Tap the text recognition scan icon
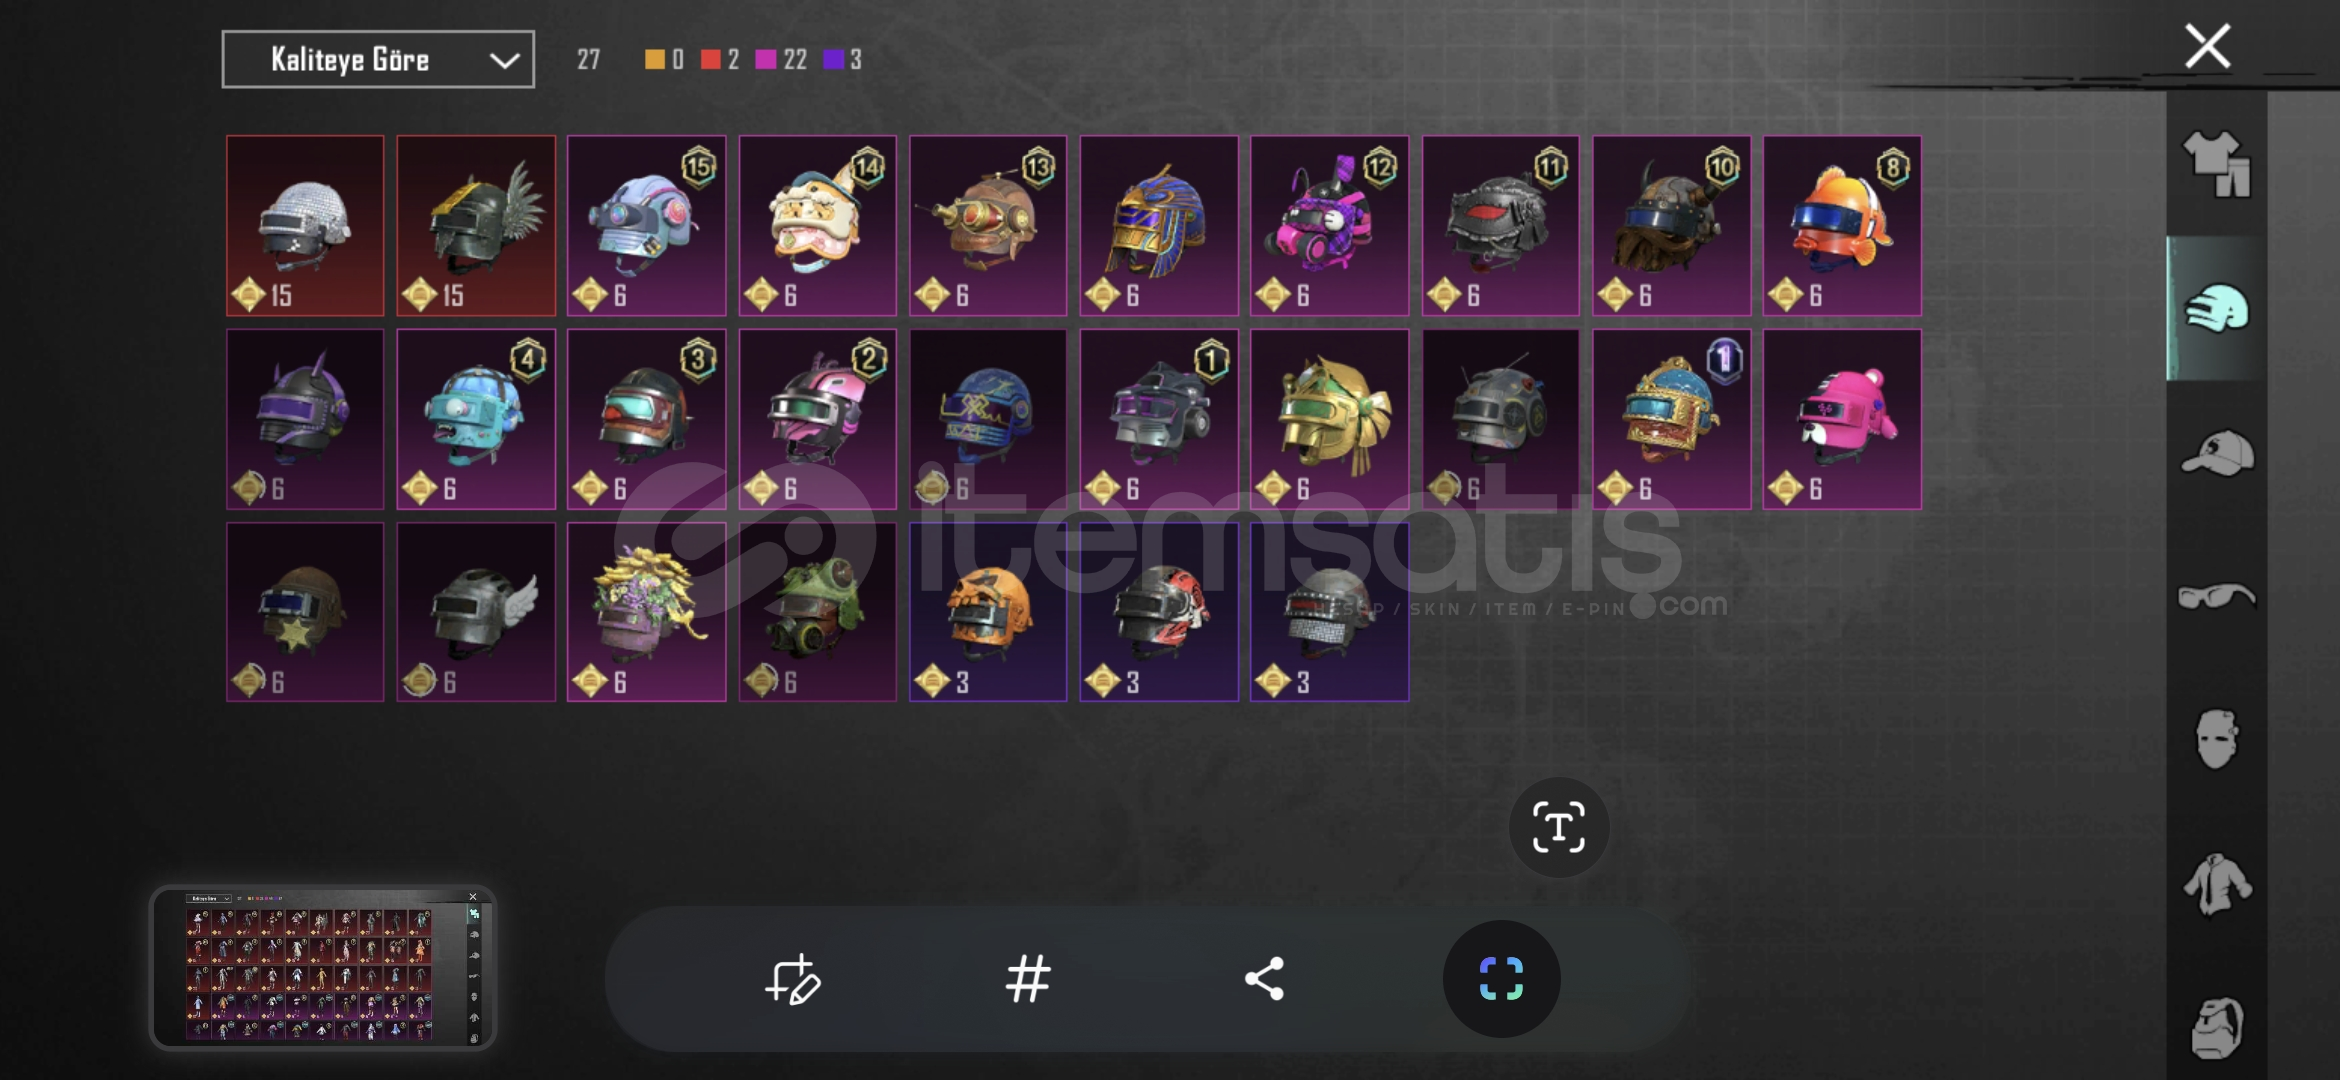Screen dimensions: 2340x1080 tap(1558, 827)
